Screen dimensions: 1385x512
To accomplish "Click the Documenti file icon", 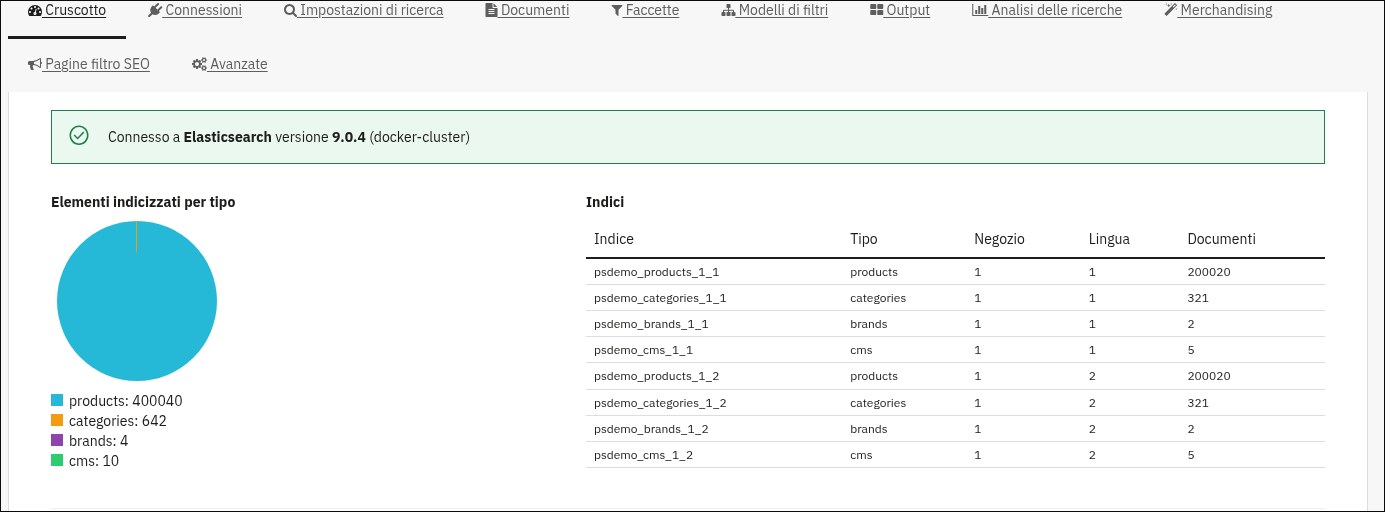I will [x=491, y=11].
